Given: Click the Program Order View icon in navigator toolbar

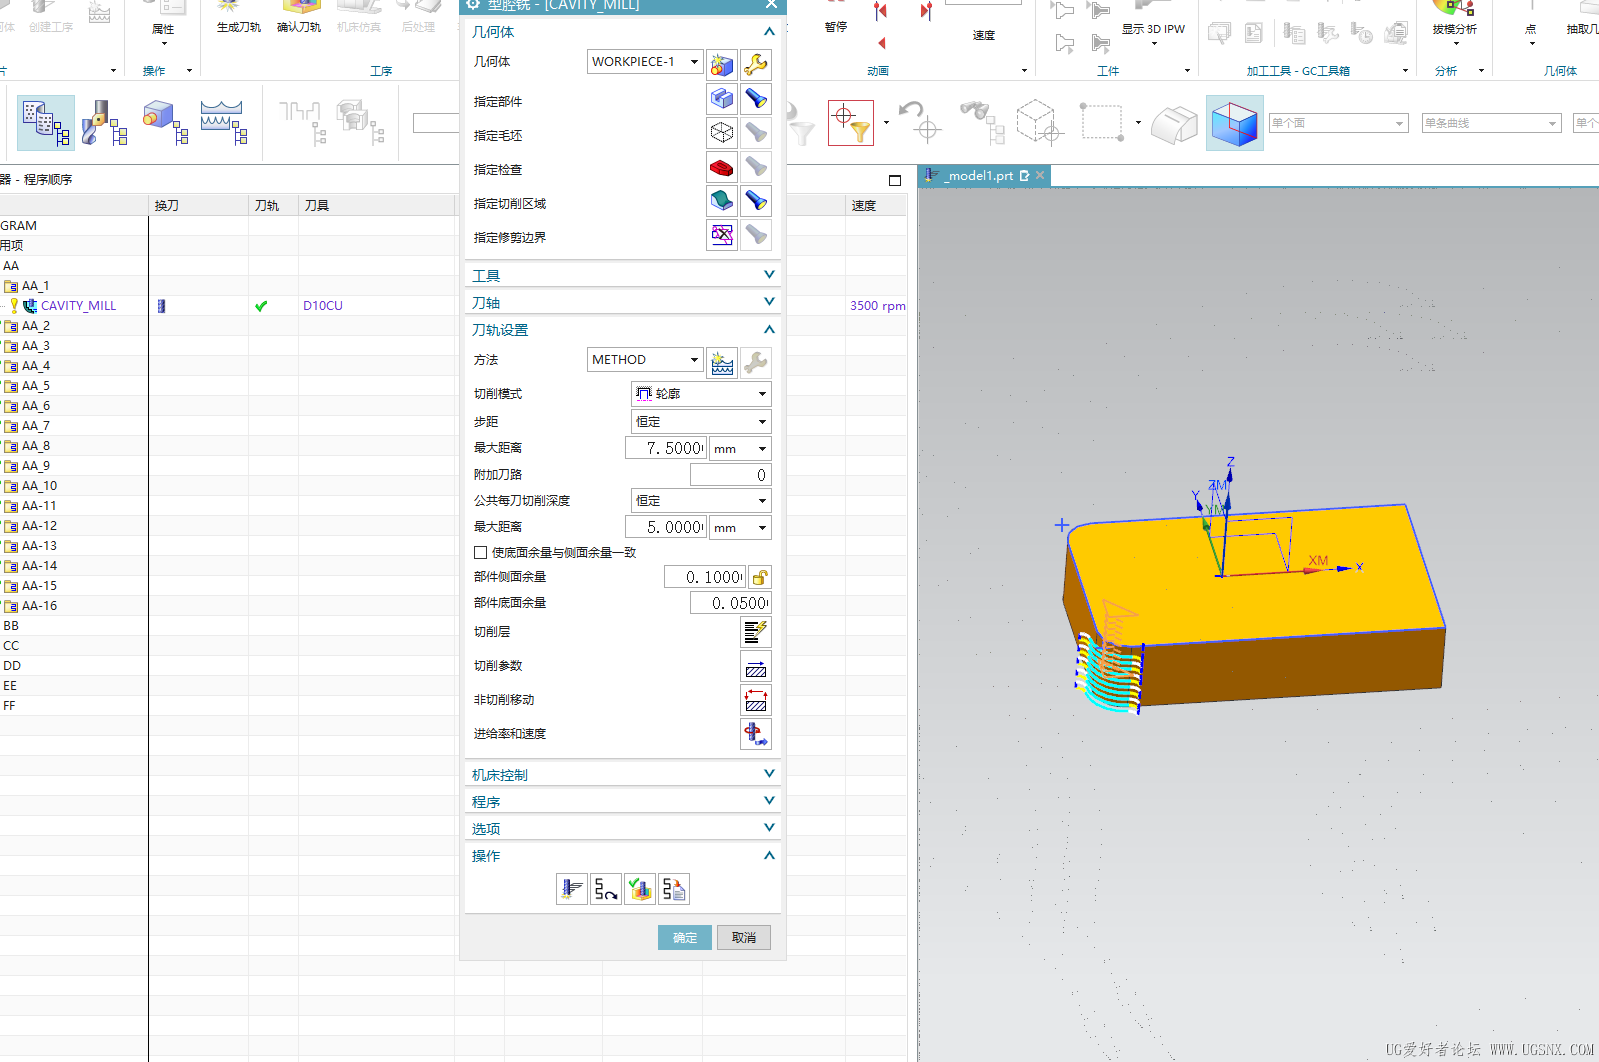Looking at the screenshot, I should [x=46, y=123].
